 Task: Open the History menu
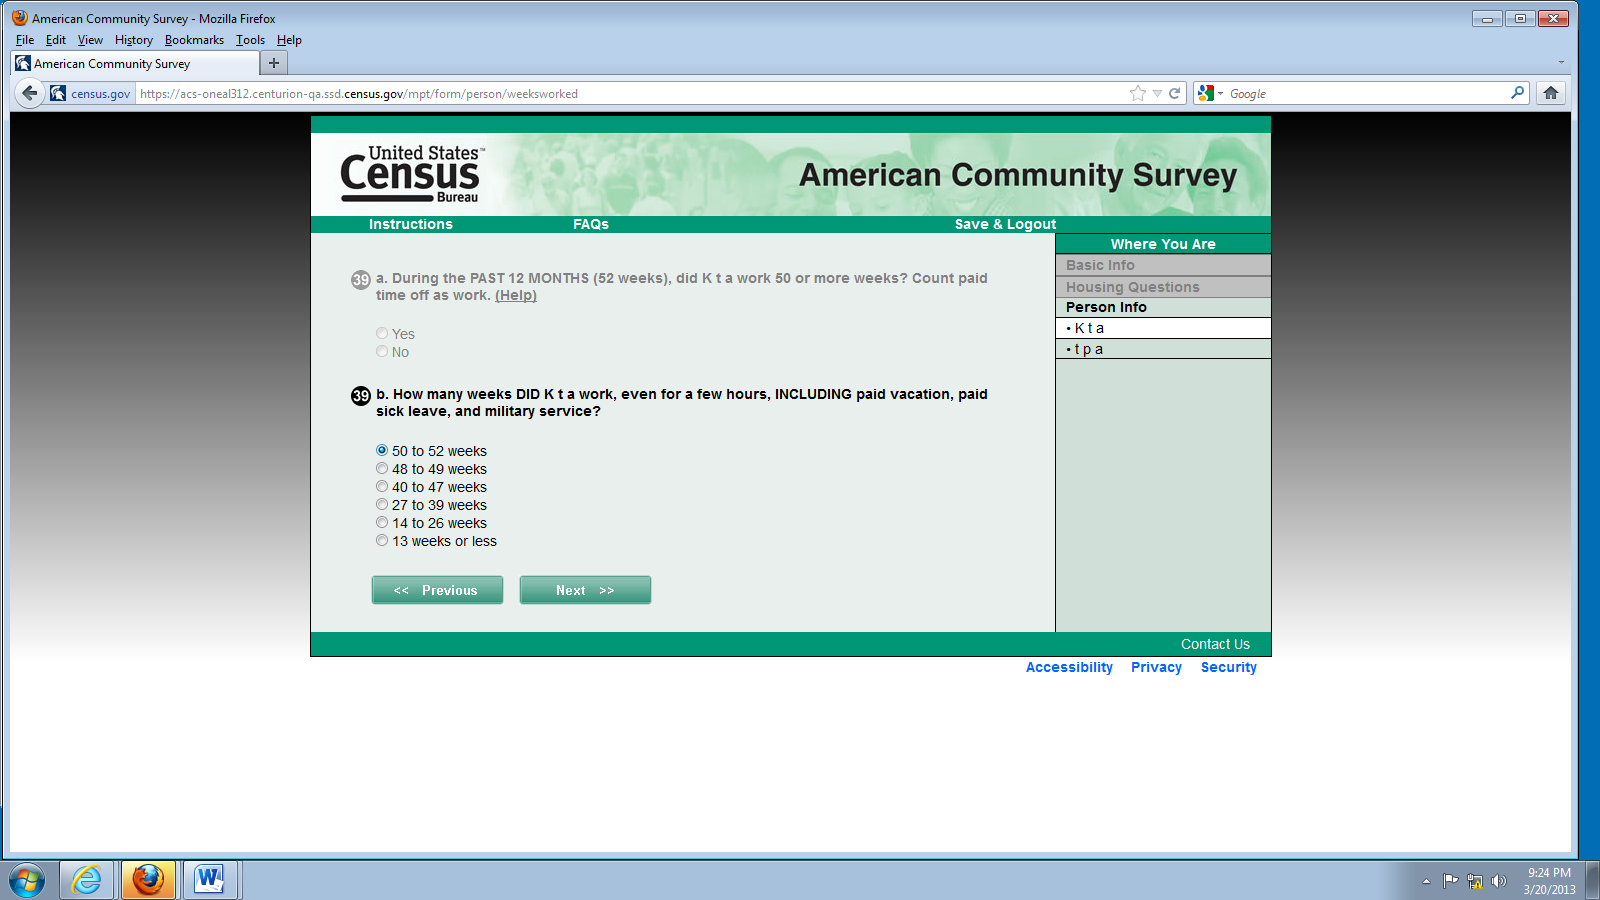pos(133,40)
